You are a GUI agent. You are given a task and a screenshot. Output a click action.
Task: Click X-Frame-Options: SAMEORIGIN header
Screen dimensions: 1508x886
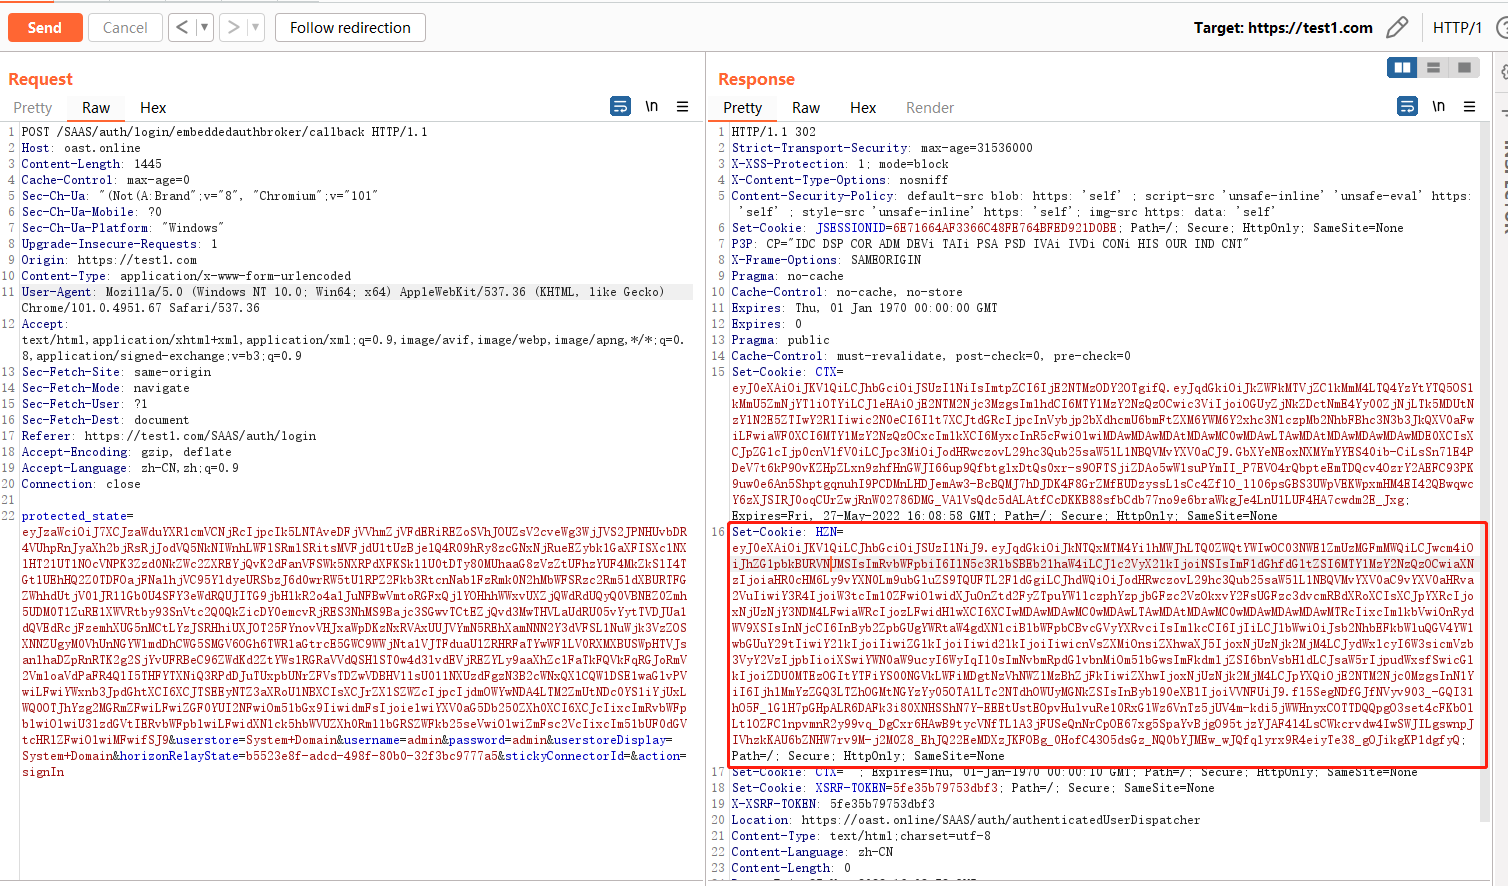coord(826,260)
